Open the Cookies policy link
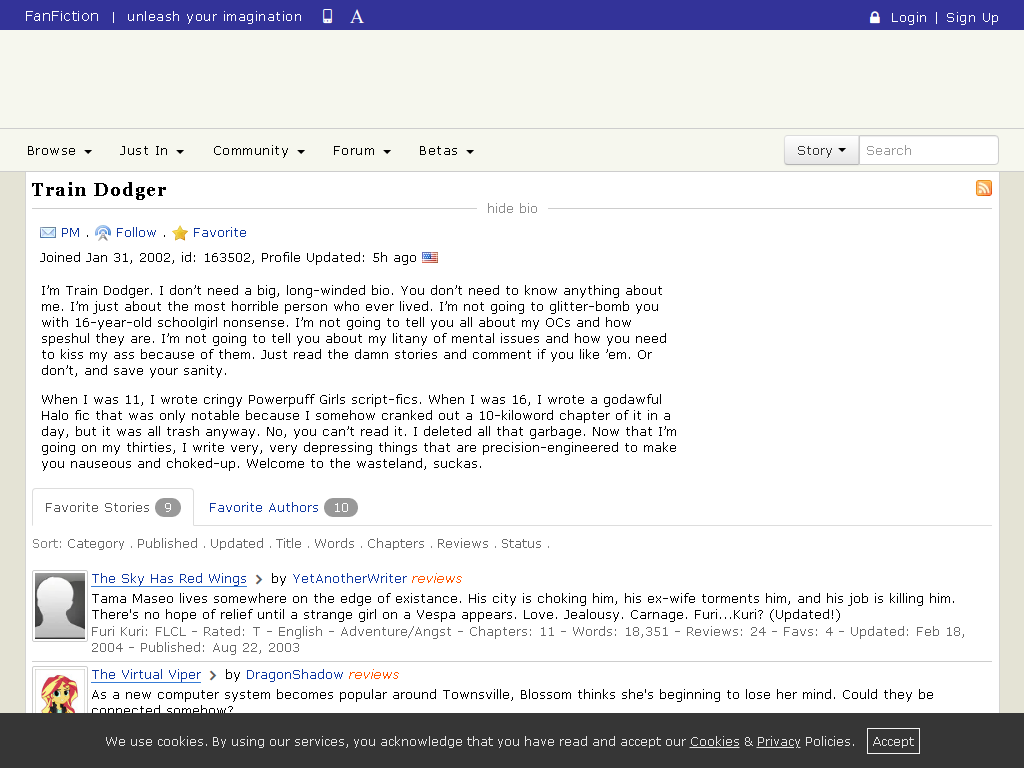Screen dimensions: 1024x768 click(x=714, y=741)
